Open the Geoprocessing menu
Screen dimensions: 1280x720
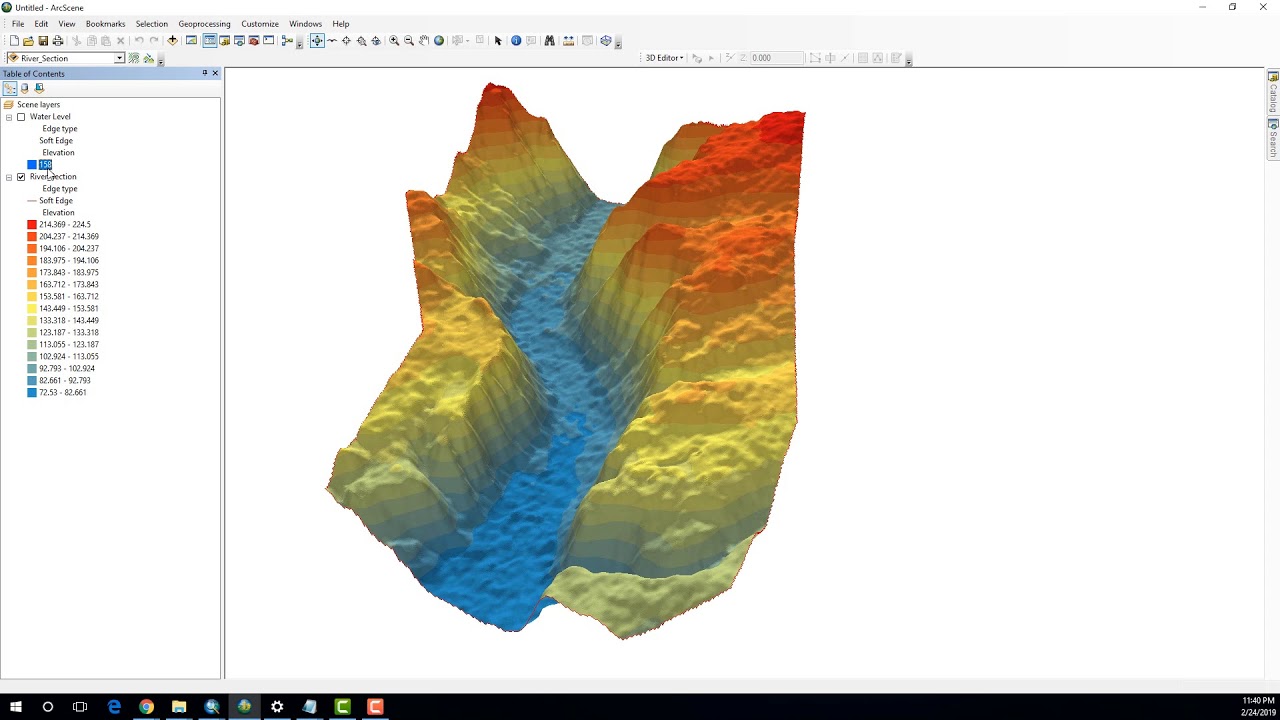pos(204,24)
